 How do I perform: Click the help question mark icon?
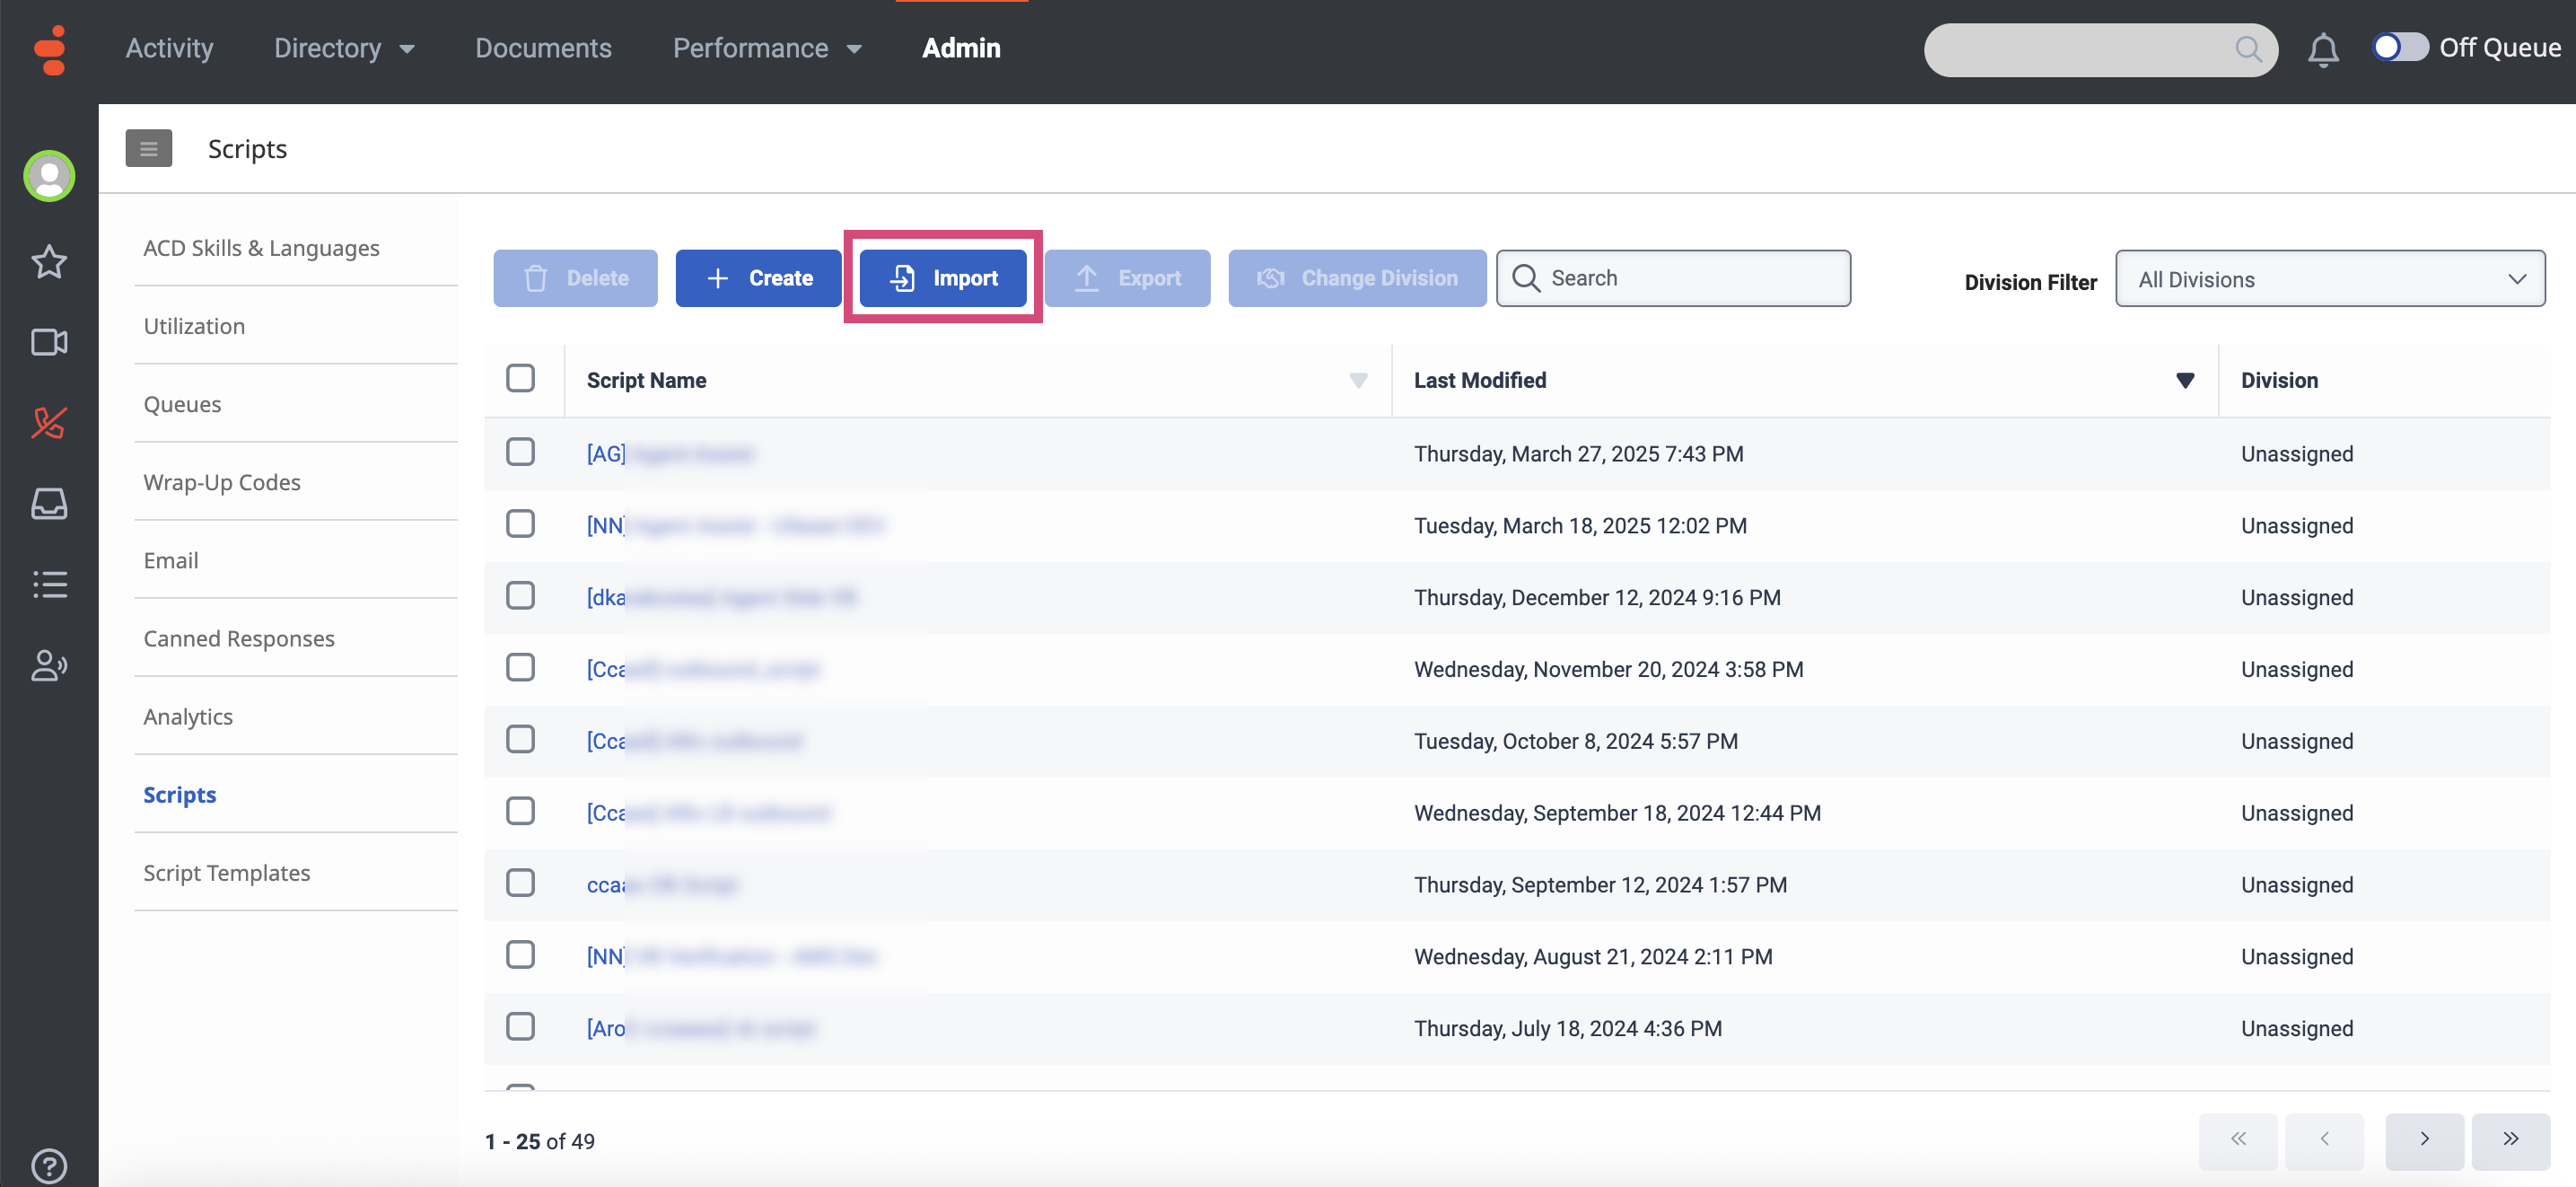[x=49, y=1165]
